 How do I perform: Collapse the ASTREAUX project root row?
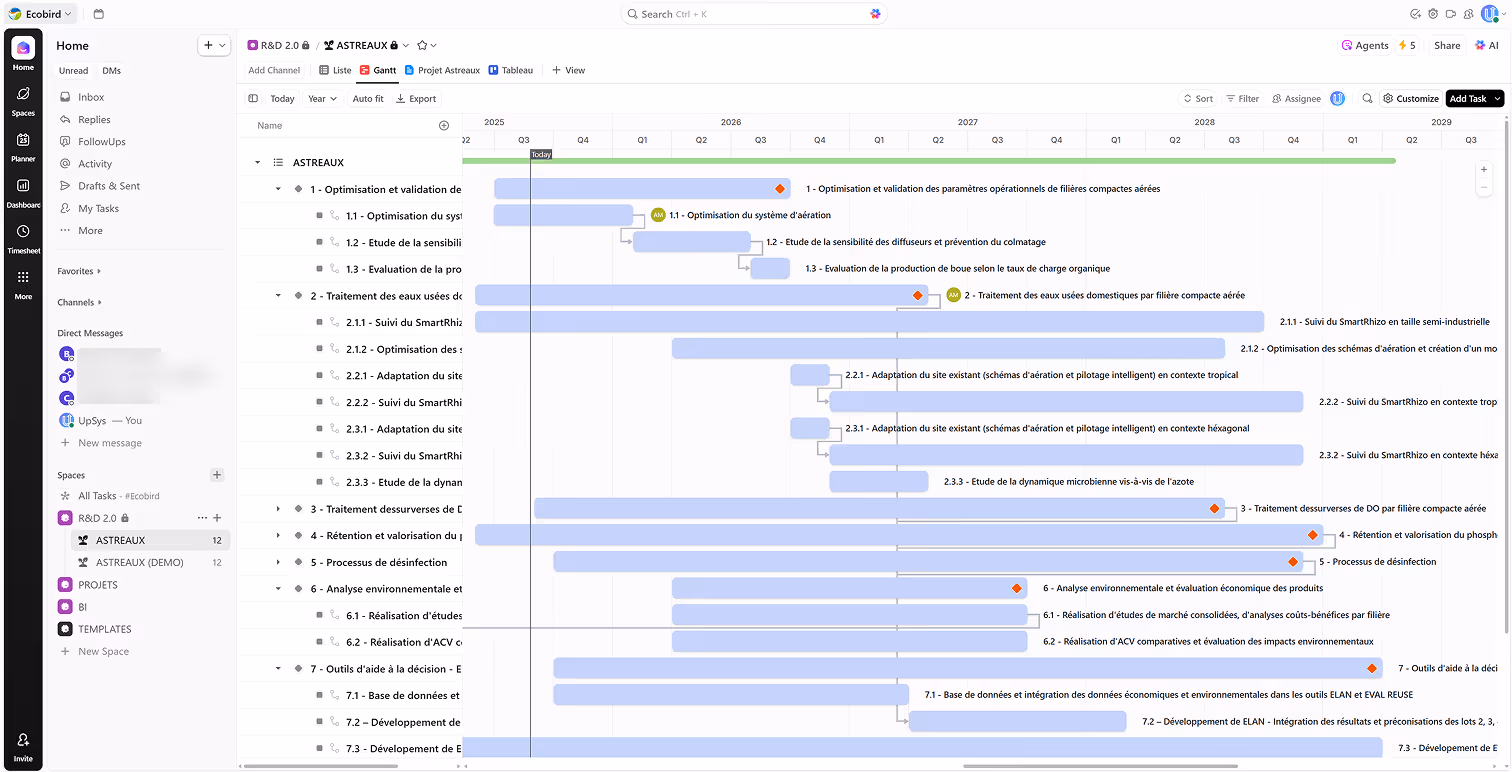[257, 161]
